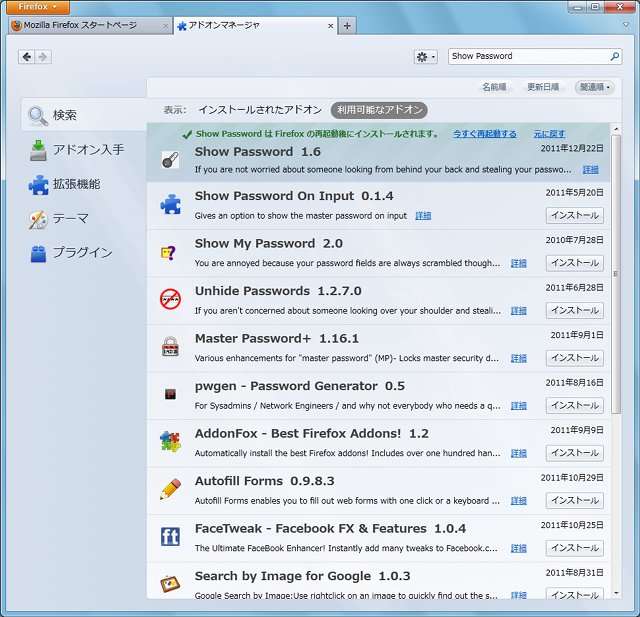The width and height of the screenshot is (640, 617).
Task: Click the AddonFox puzzle pieces icon
Action: [x=170, y=442]
